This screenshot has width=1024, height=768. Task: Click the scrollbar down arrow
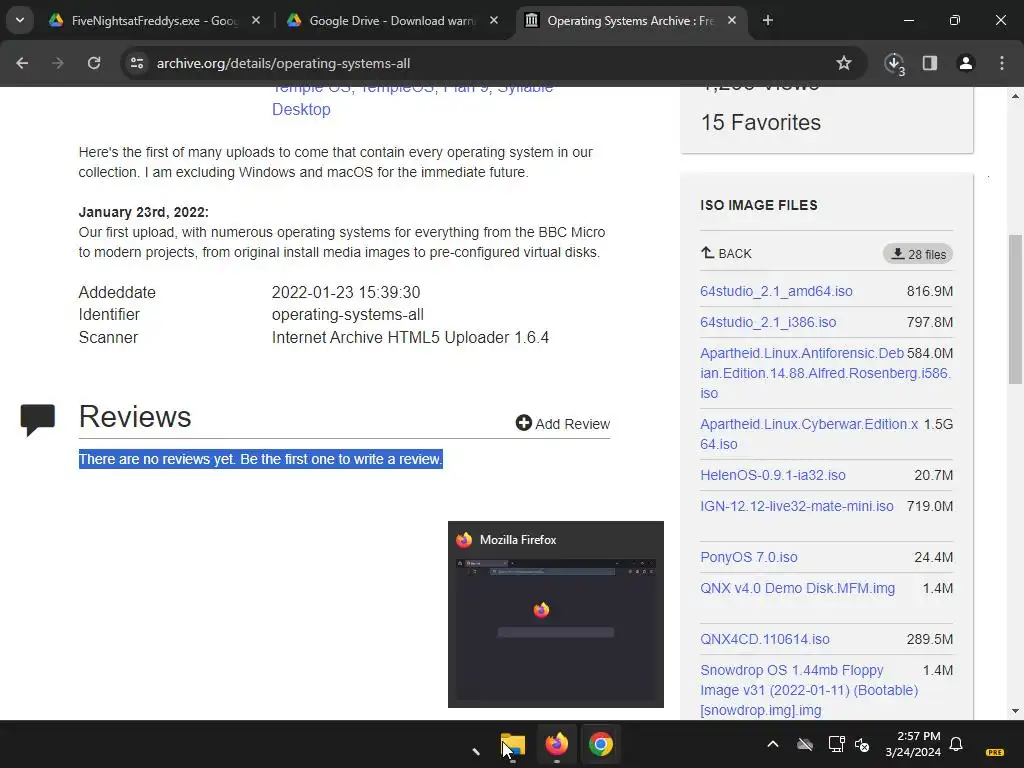pos(1015,711)
